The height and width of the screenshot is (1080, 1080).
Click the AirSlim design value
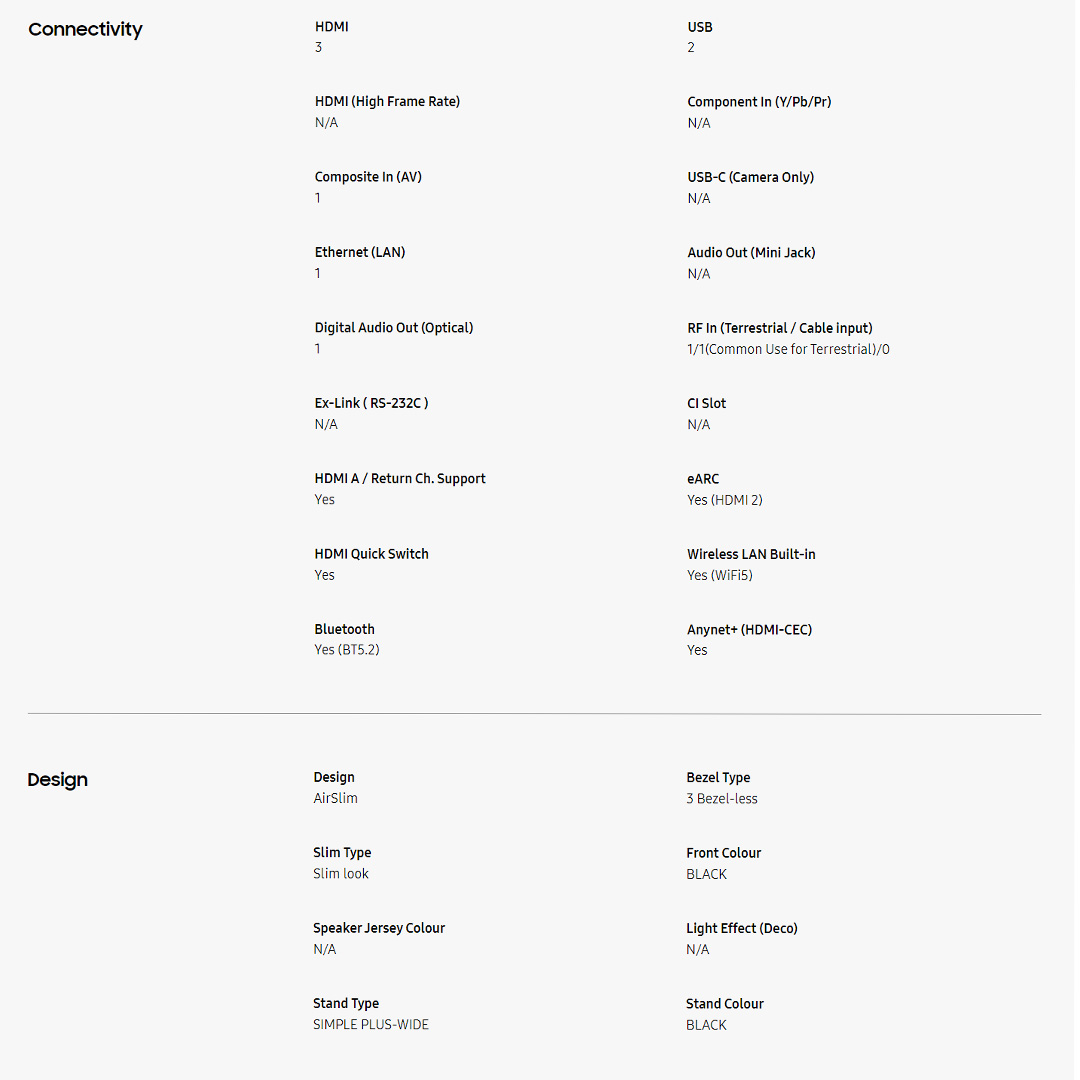tap(335, 799)
